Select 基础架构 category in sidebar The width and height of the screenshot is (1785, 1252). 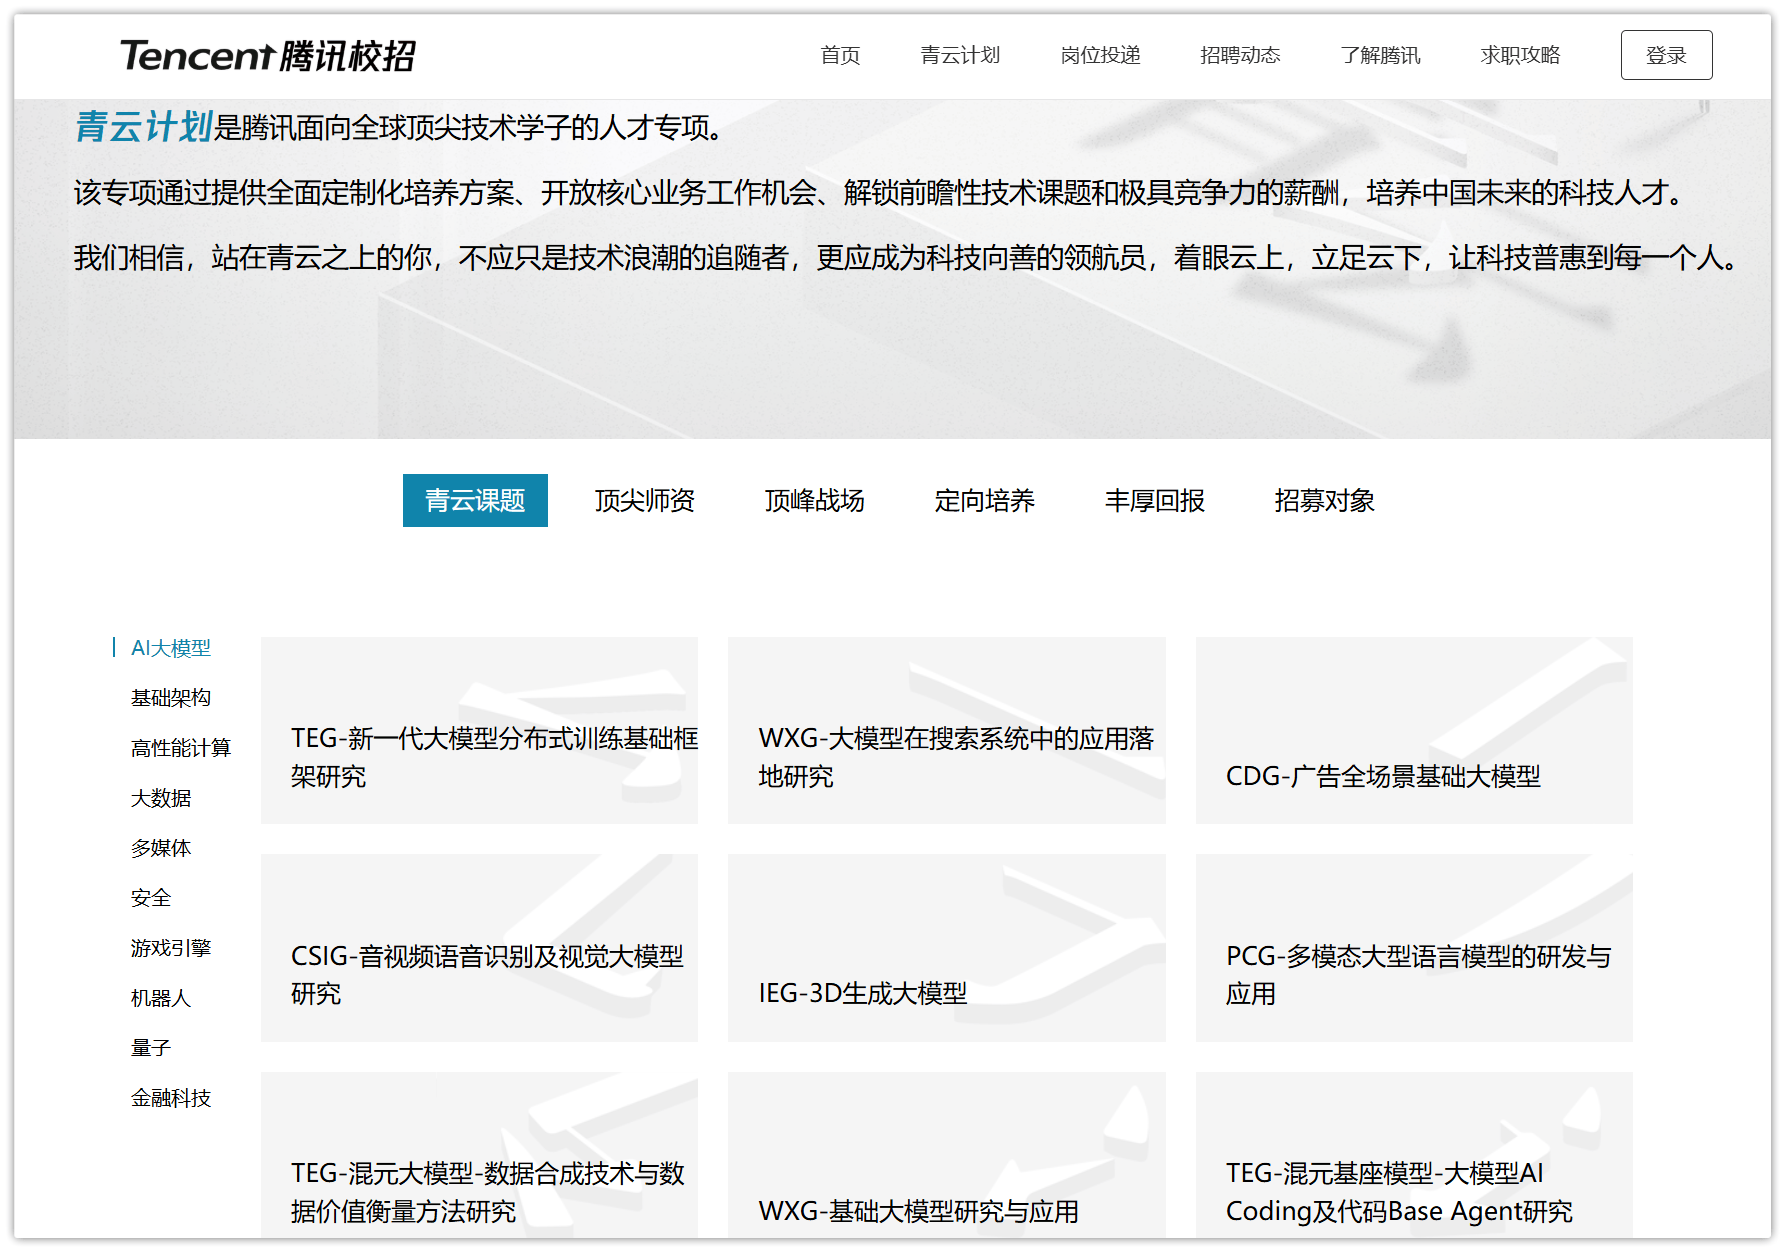(171, 698)
